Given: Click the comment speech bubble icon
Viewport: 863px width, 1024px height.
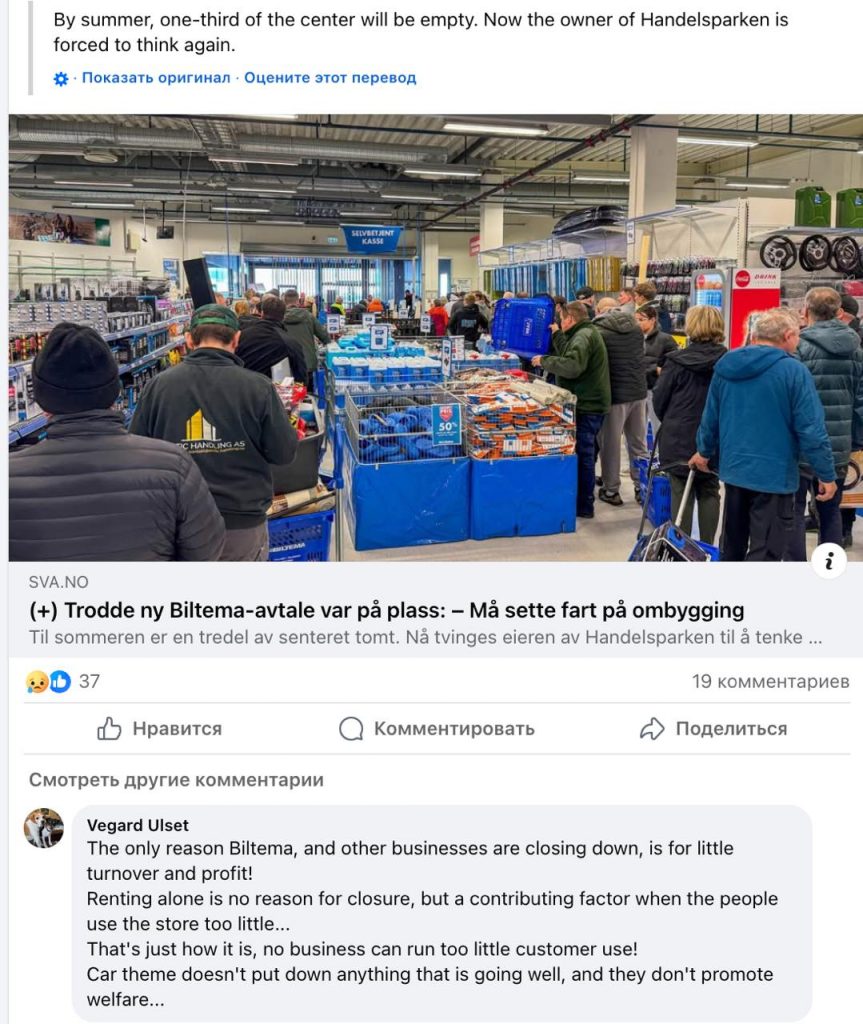Looking at the screenshot, I should coord(351,729).
